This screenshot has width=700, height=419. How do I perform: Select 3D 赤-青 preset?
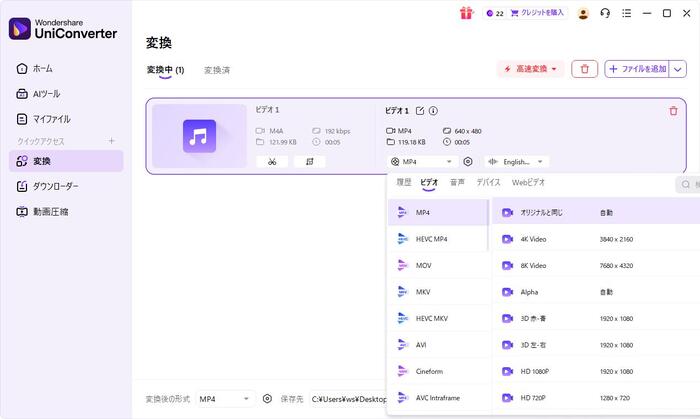(596, 318)
